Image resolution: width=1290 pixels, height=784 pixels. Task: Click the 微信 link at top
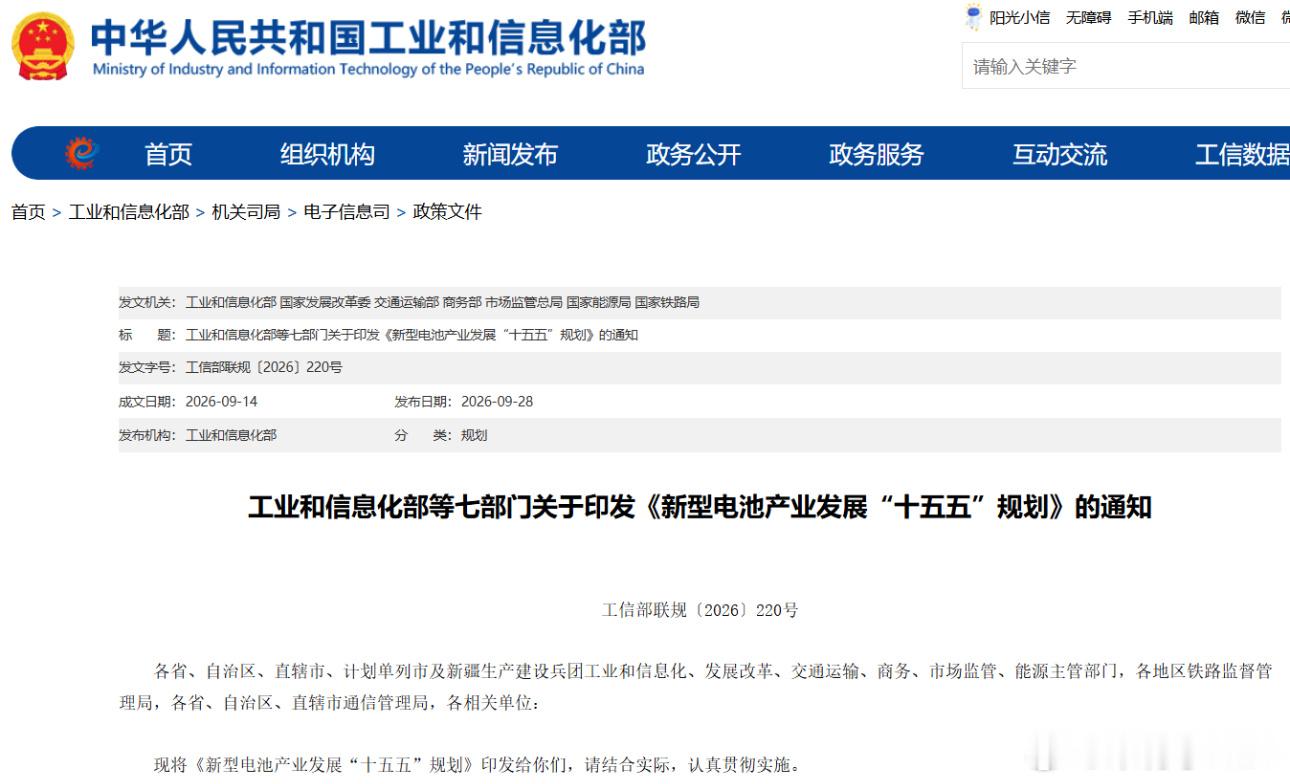pos(1250,17)
